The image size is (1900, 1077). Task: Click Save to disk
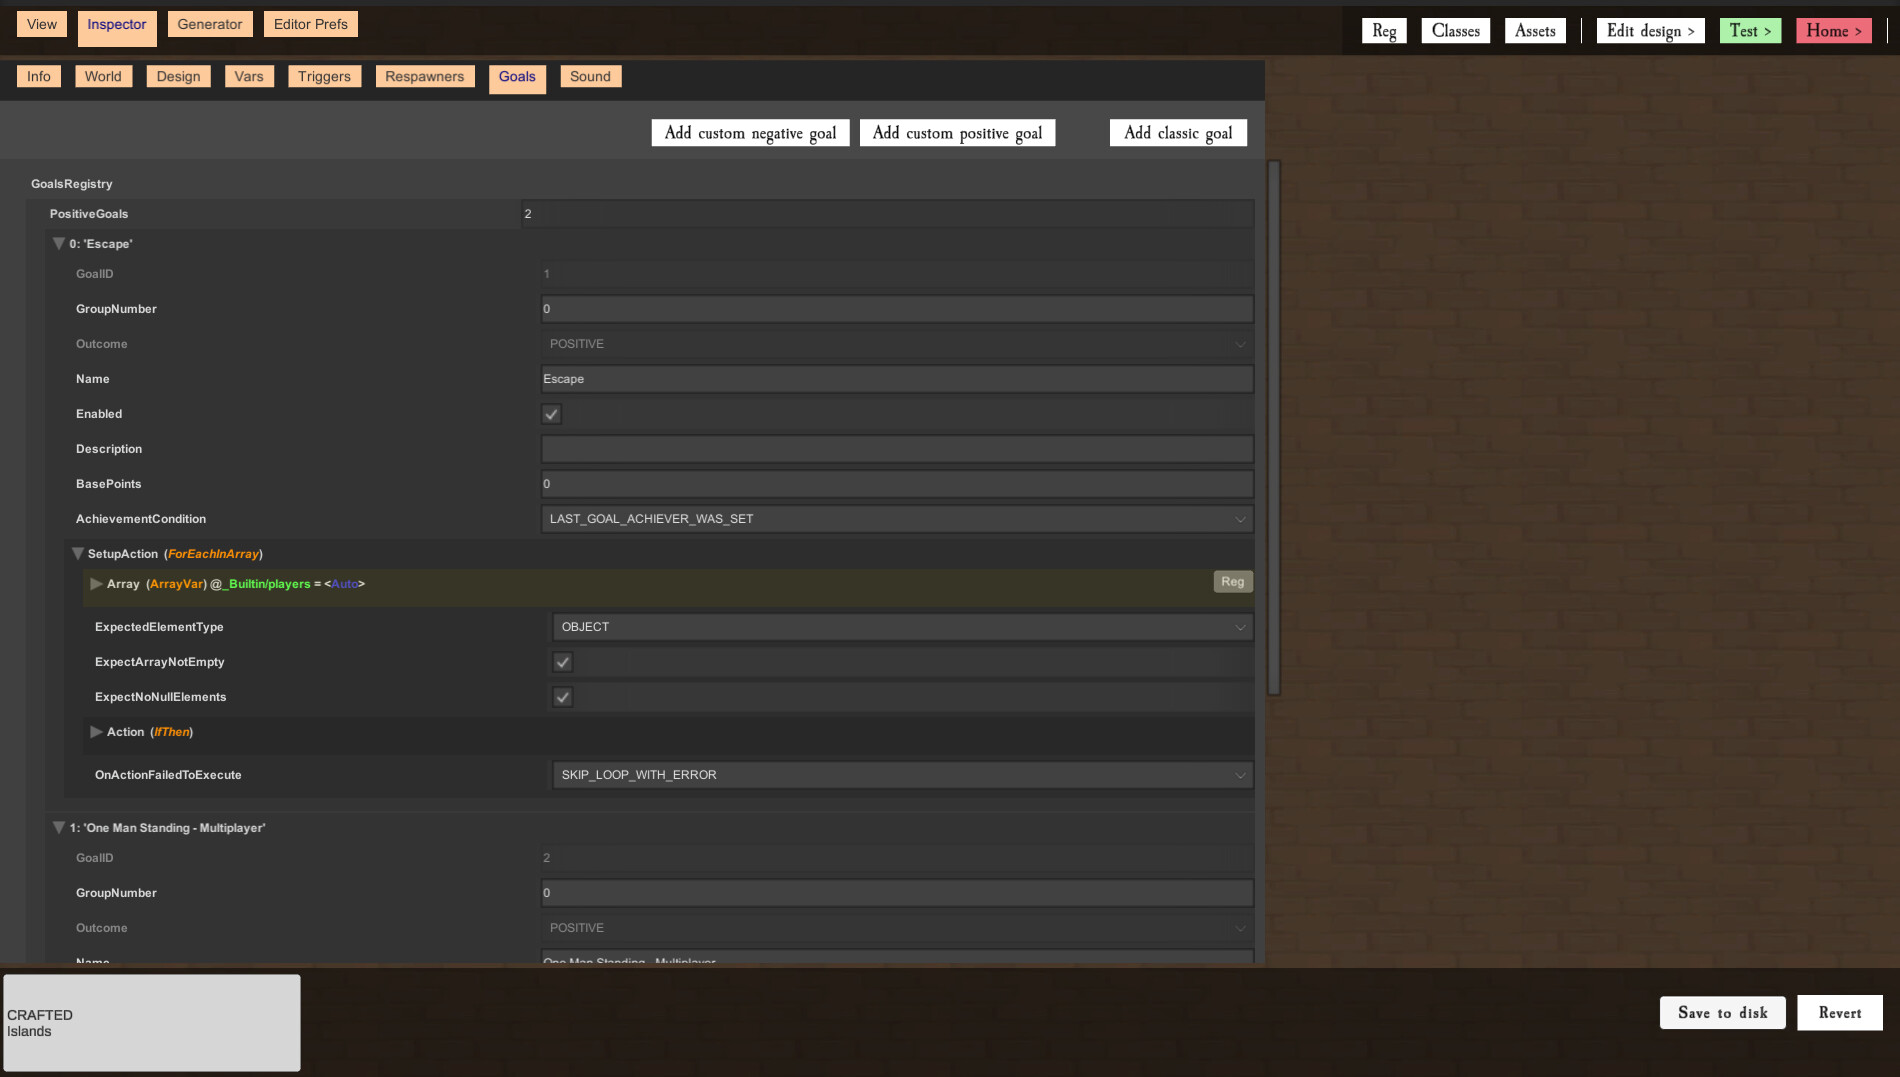point(1722,1012)
